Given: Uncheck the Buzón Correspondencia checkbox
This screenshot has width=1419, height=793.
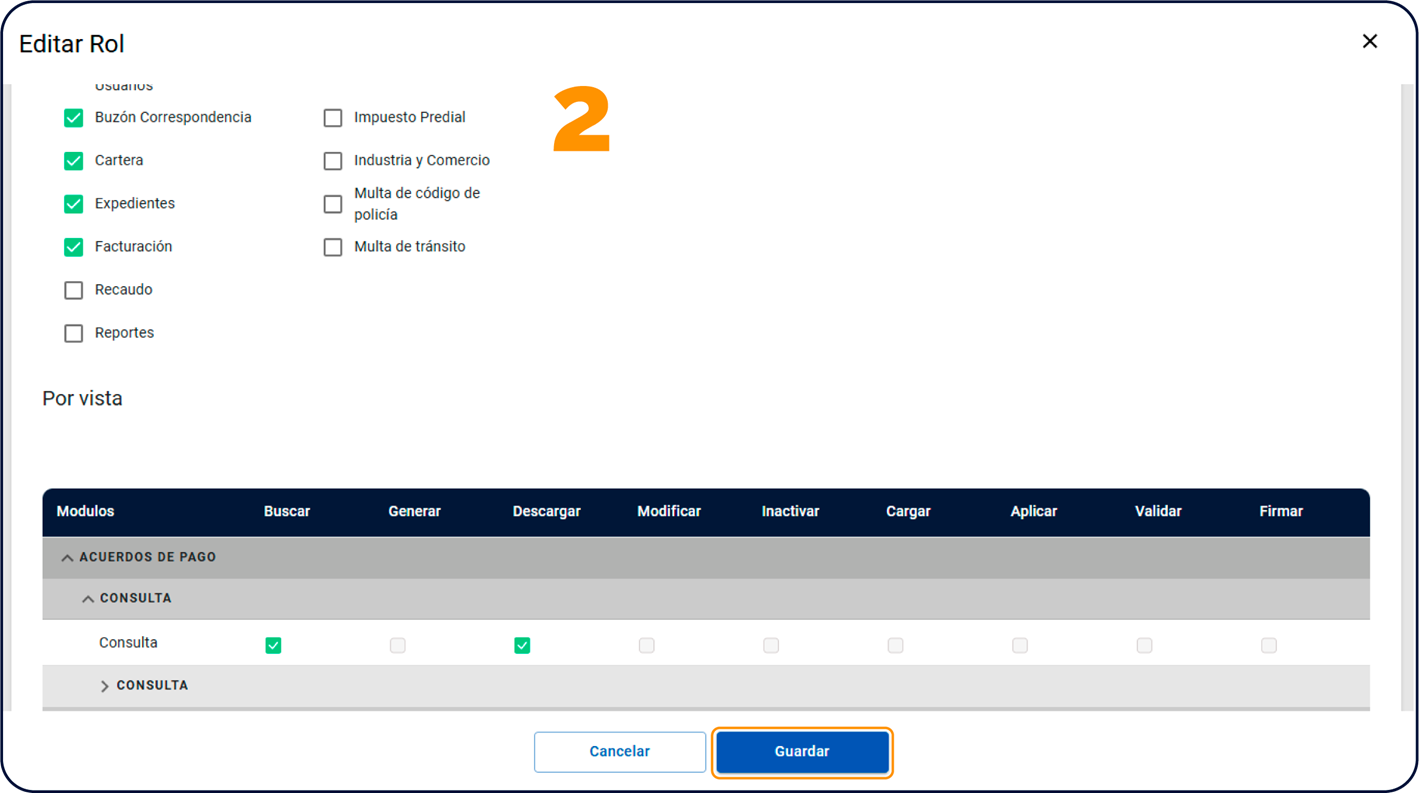Looking at the screenshot, I should pyautogui.click(x=74, y=118).
